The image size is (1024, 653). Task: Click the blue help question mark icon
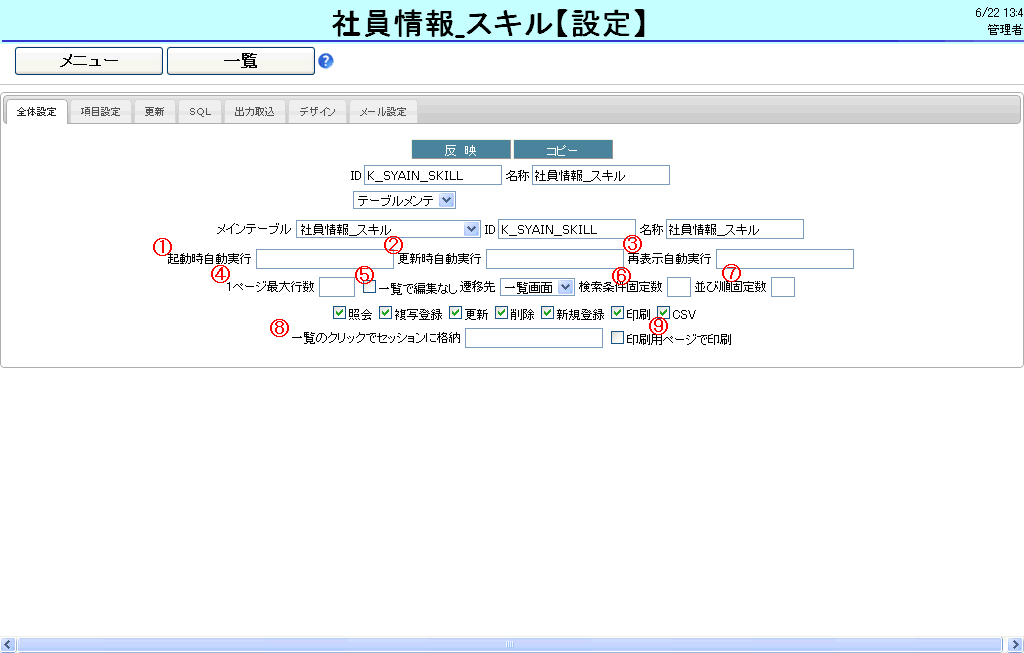pos(325,61)
